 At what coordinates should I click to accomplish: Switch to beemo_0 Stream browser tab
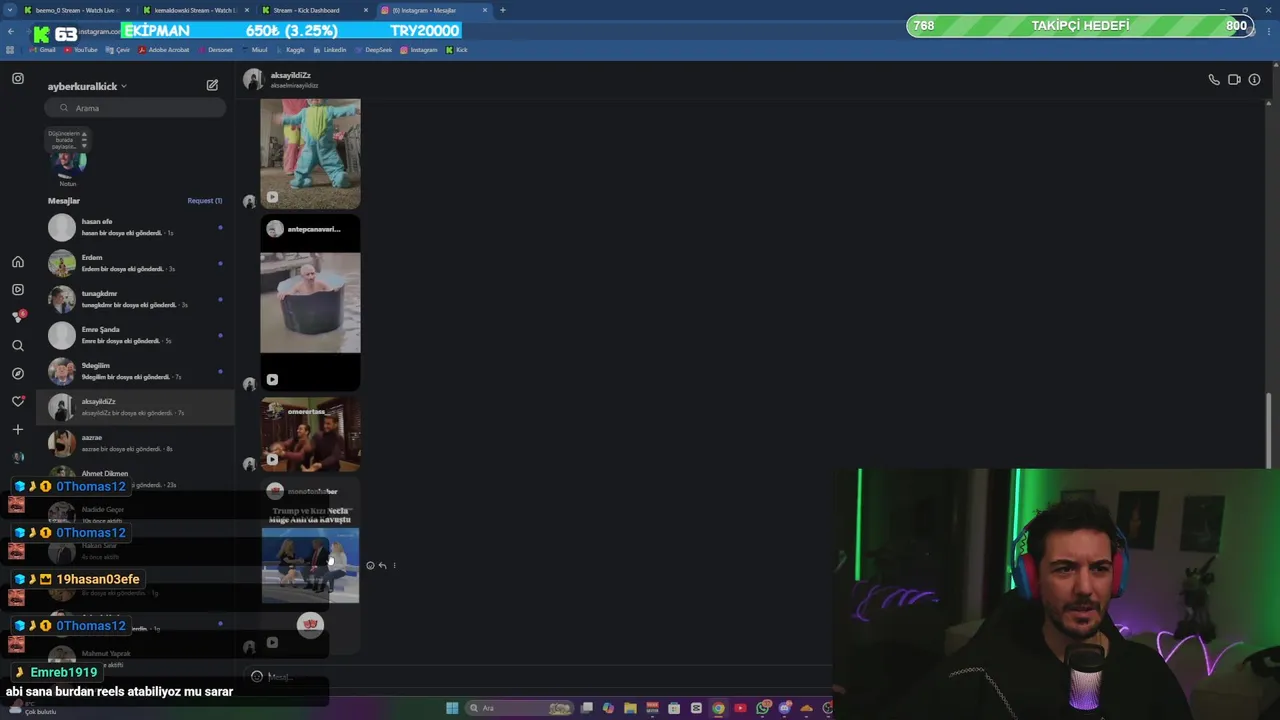point(75,10)
